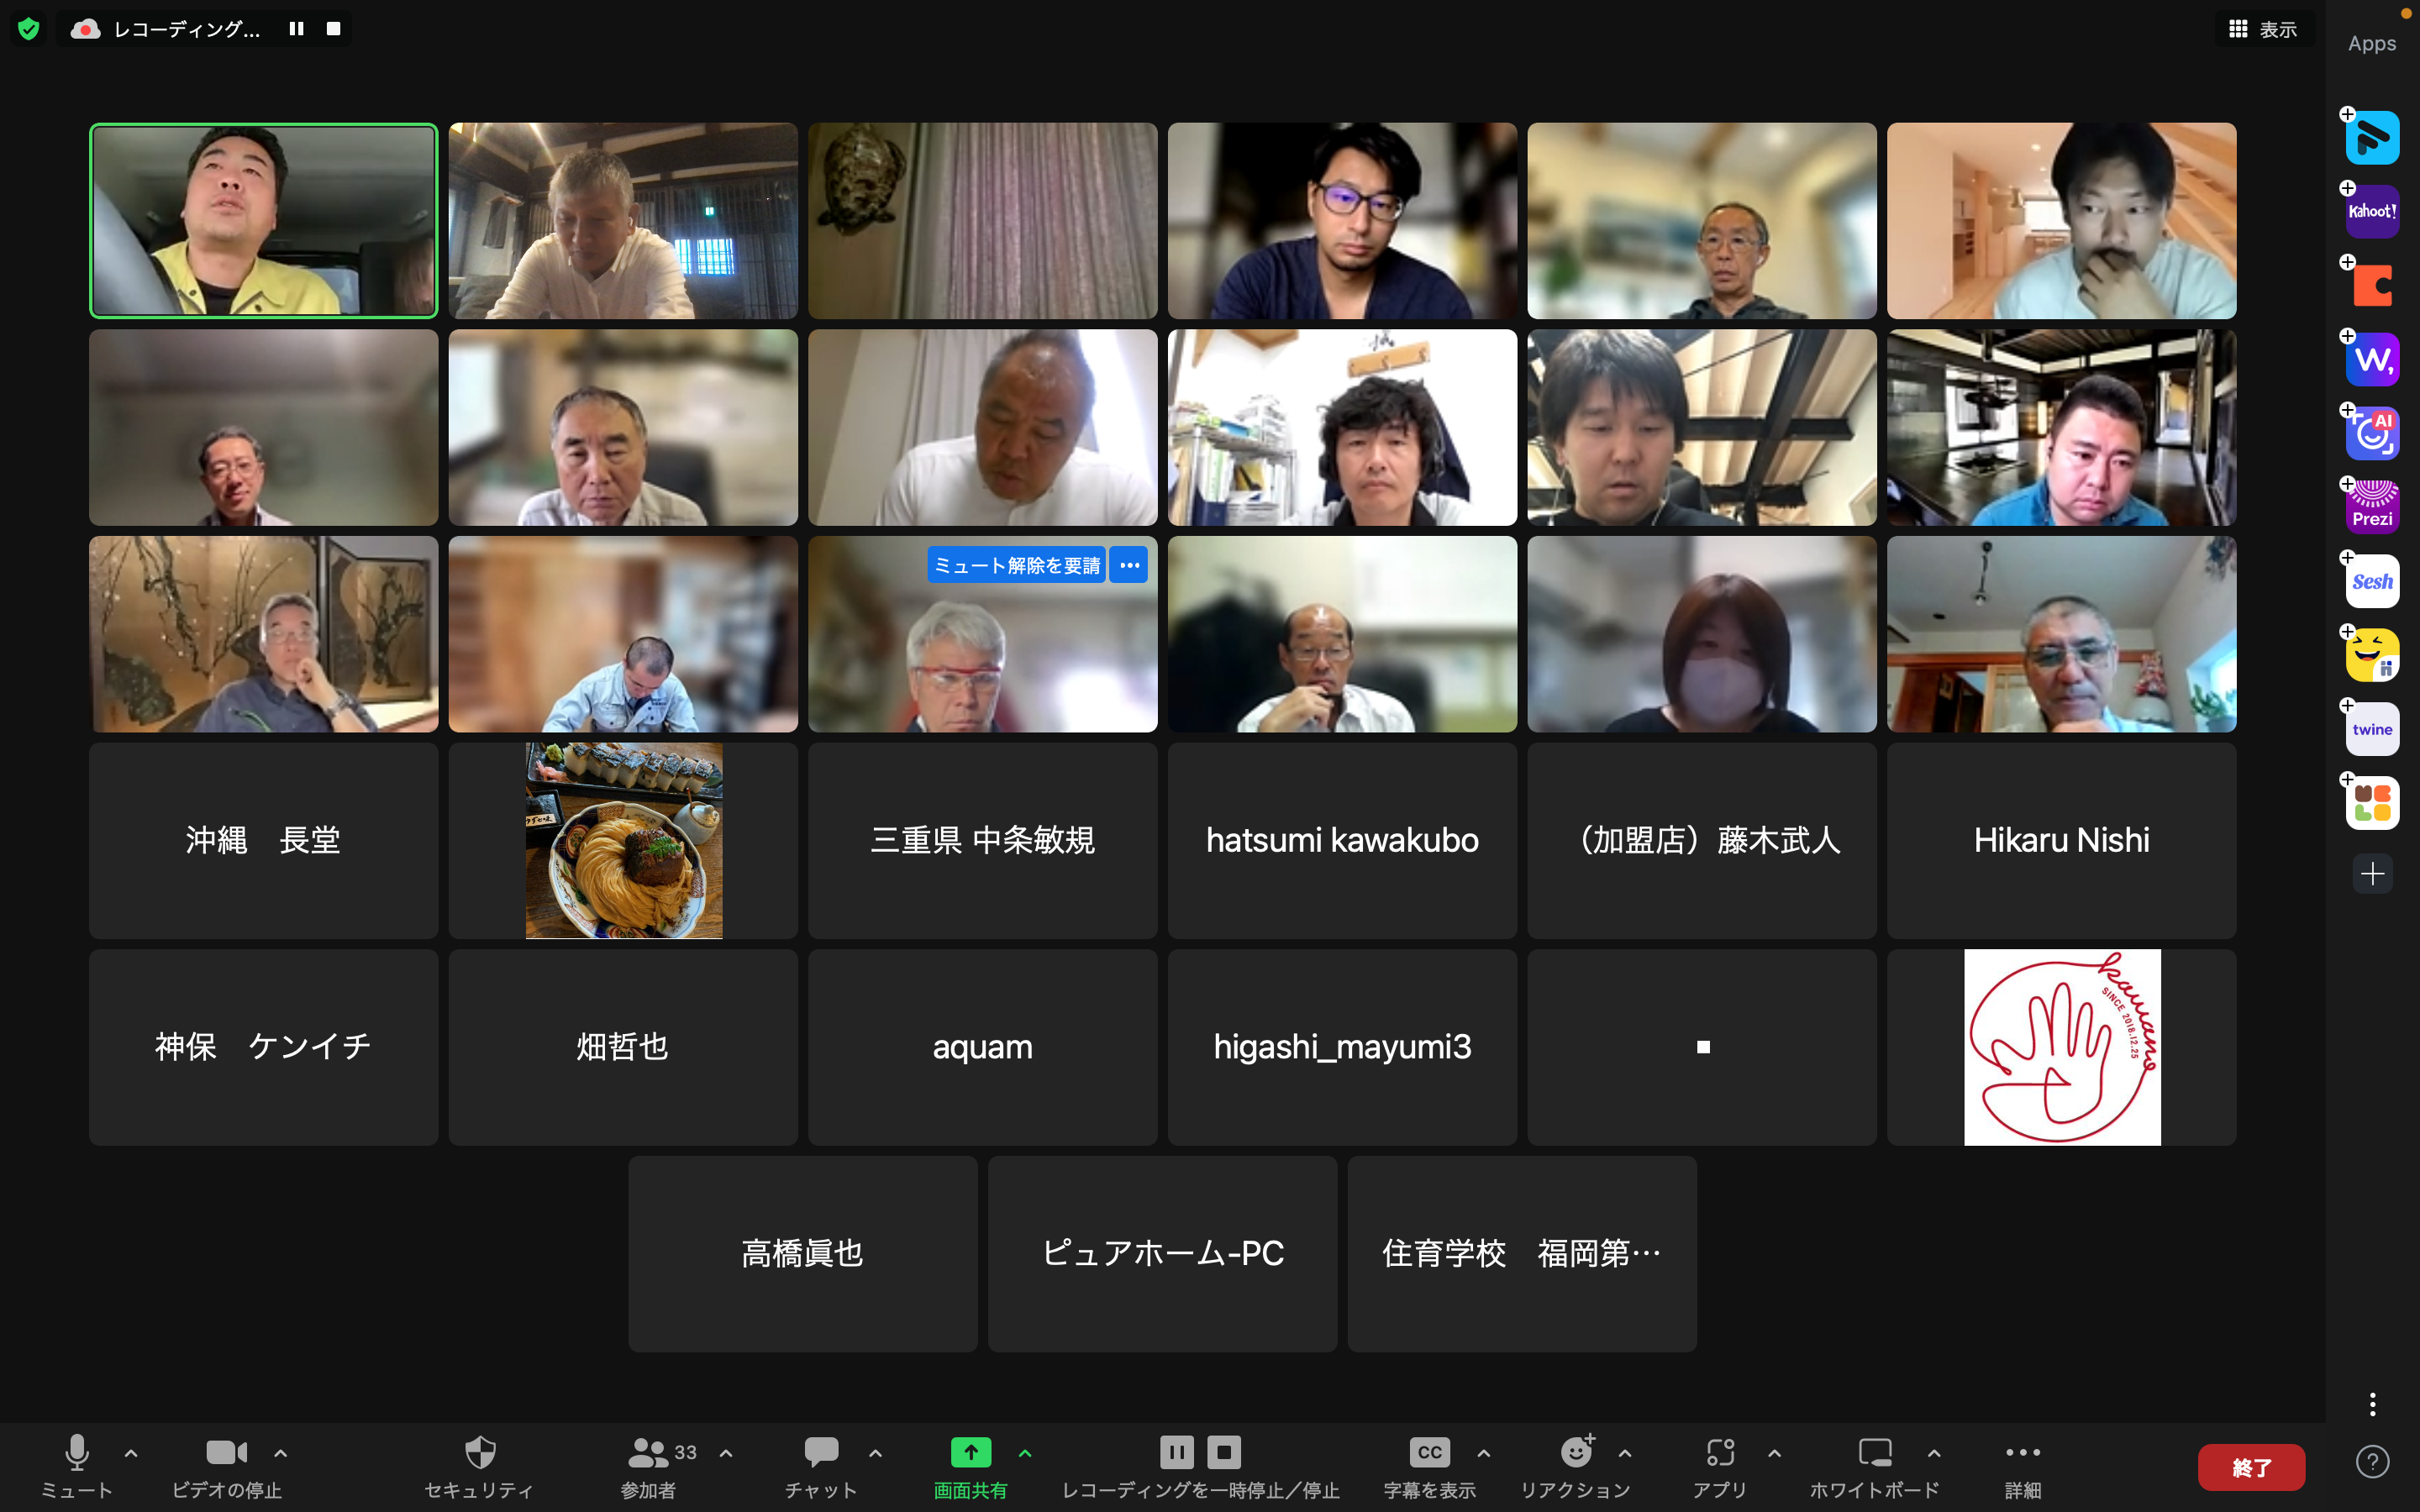The width and height of the screenshot is (2420, 1512).
Task: Click the Security shield icon
Action: pos(480,1452)
